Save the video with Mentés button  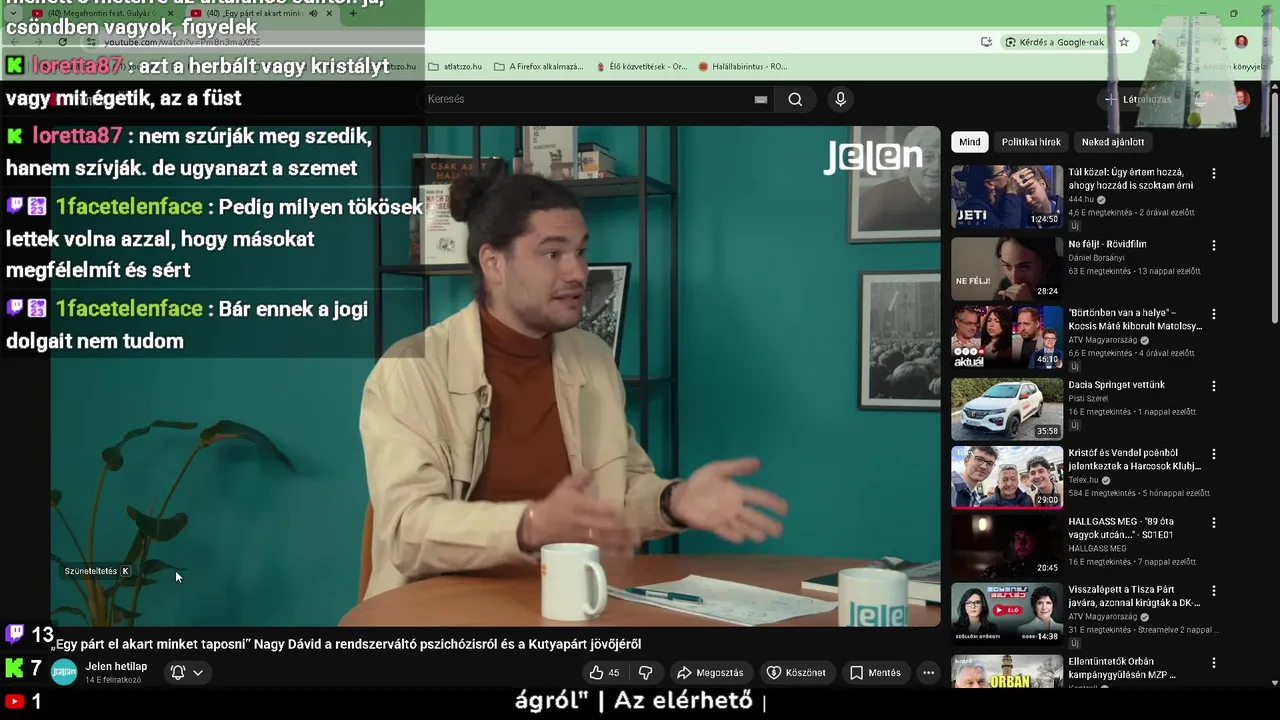point(875,673)
